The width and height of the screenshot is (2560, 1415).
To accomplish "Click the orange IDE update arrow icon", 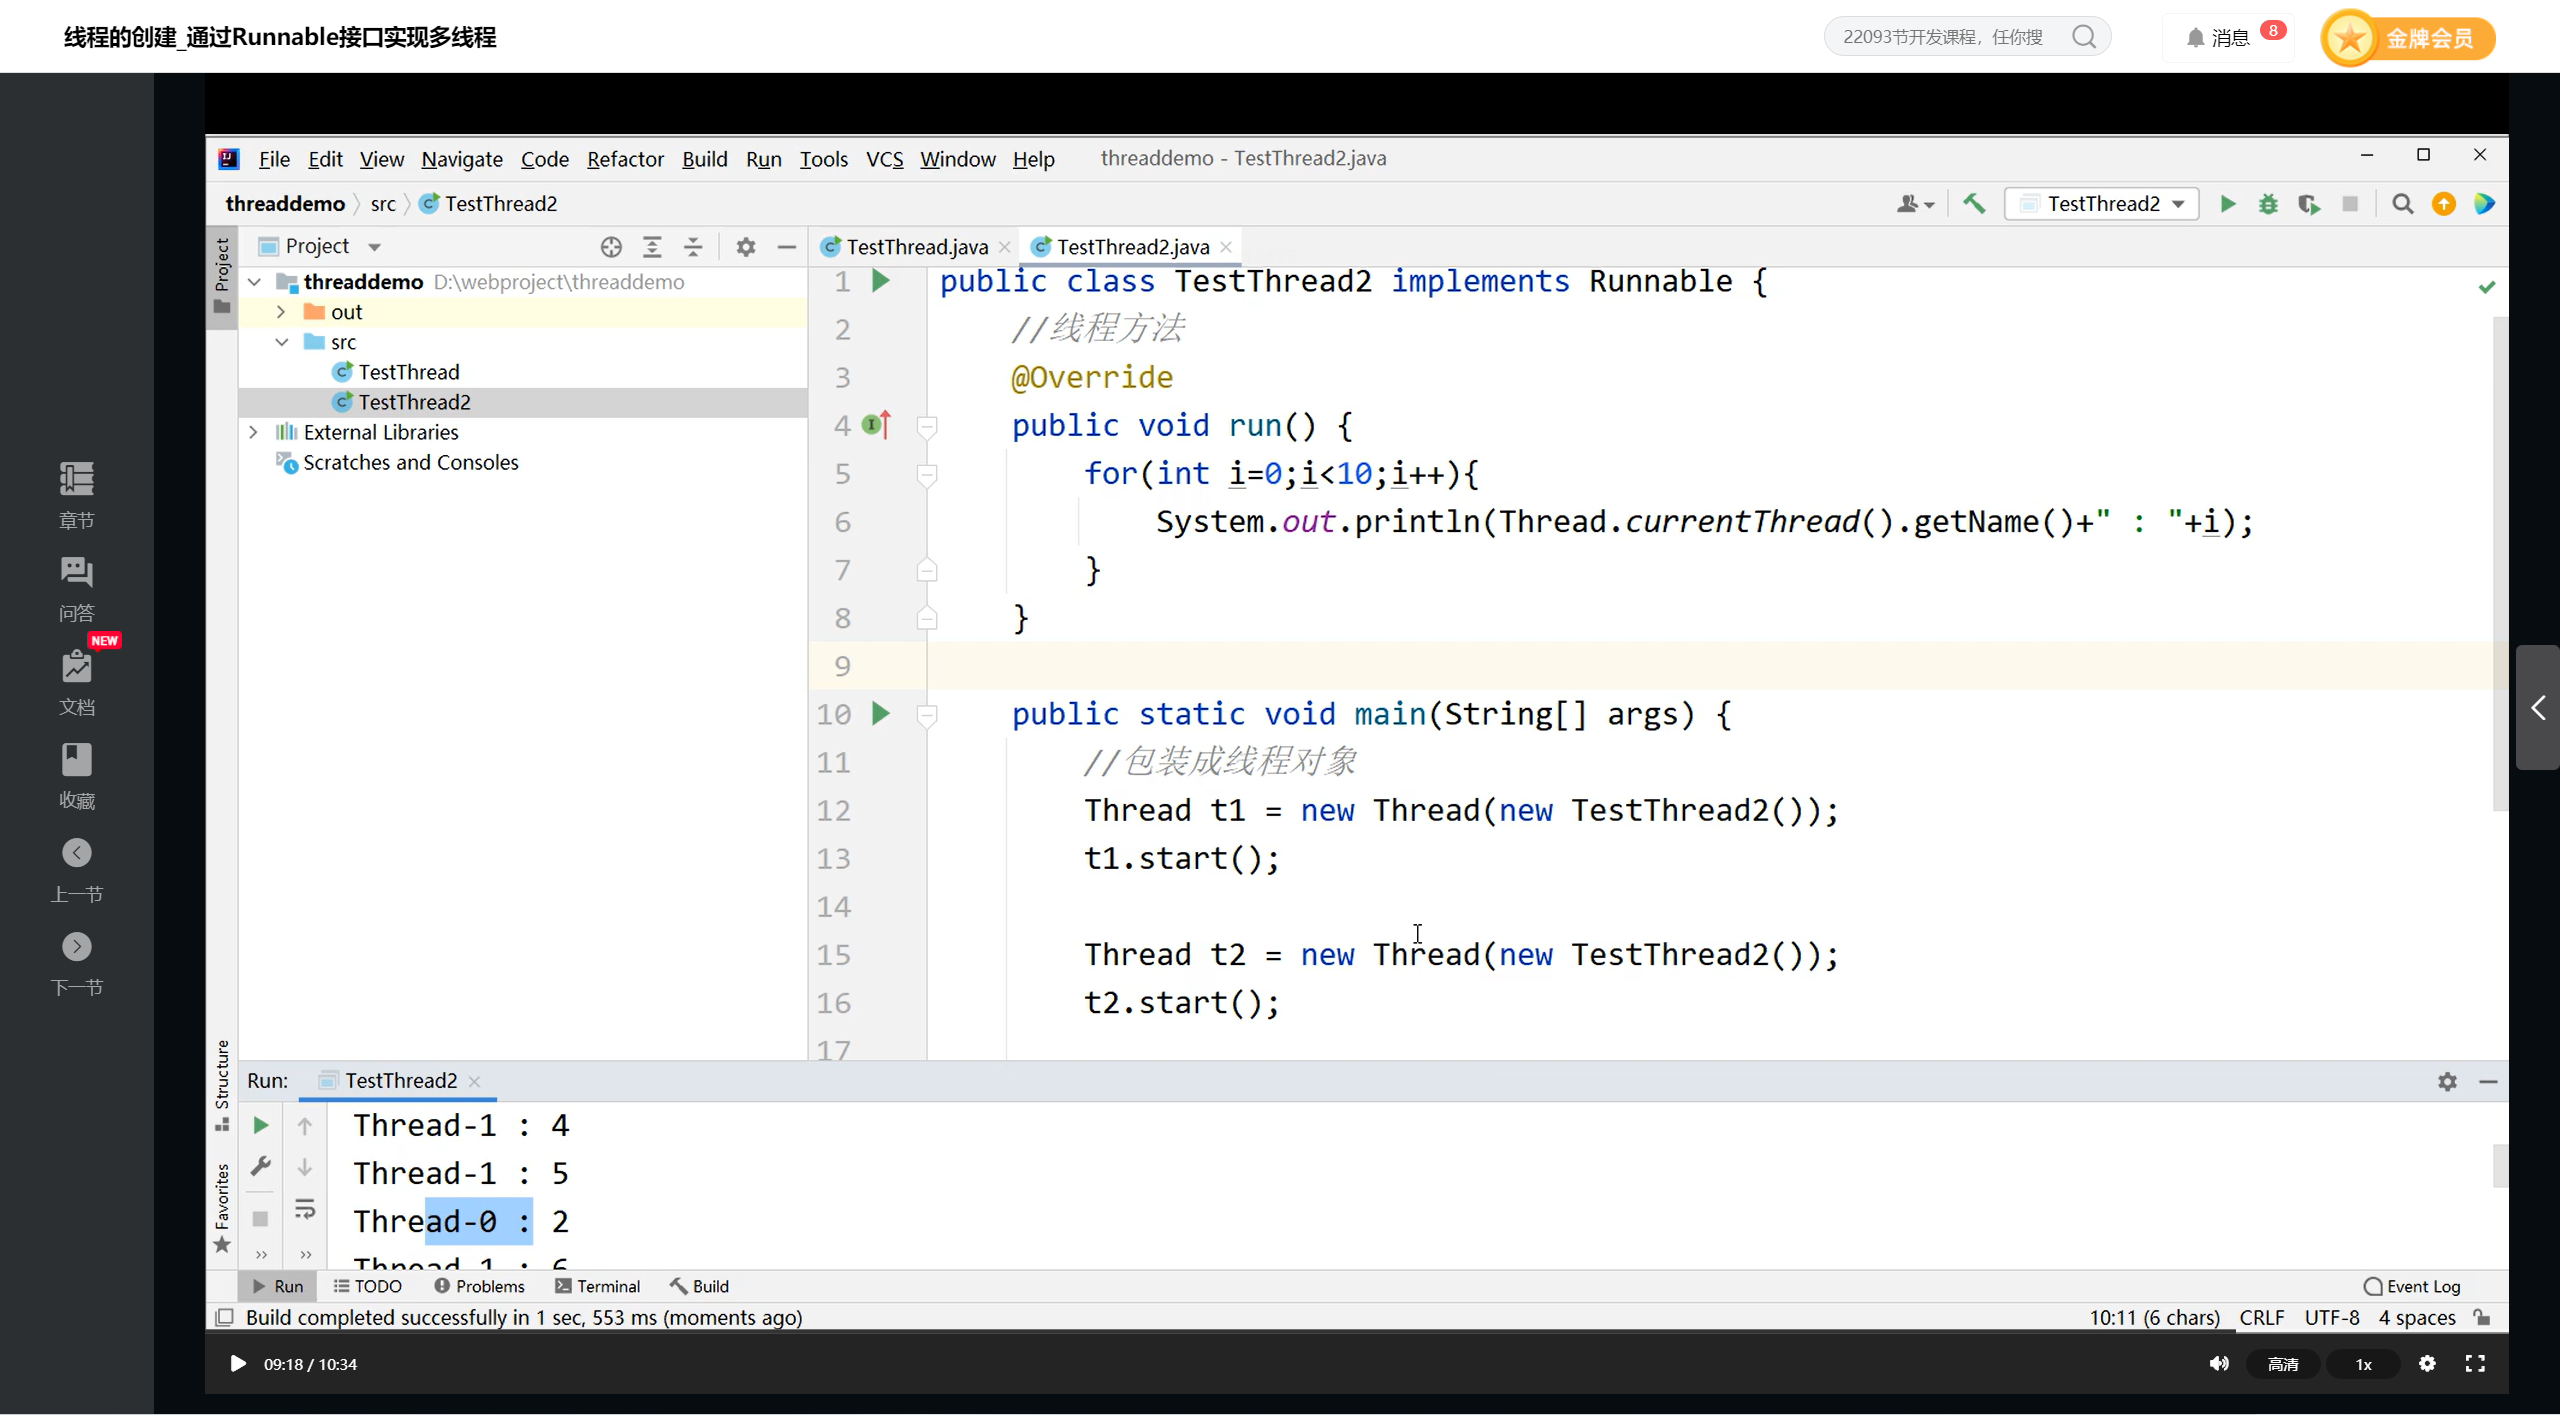I will 2443,204.
